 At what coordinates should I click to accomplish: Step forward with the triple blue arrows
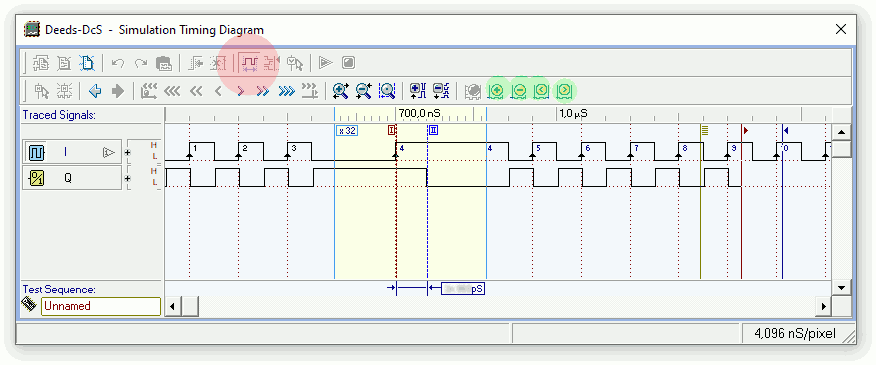tap(287, 91)
